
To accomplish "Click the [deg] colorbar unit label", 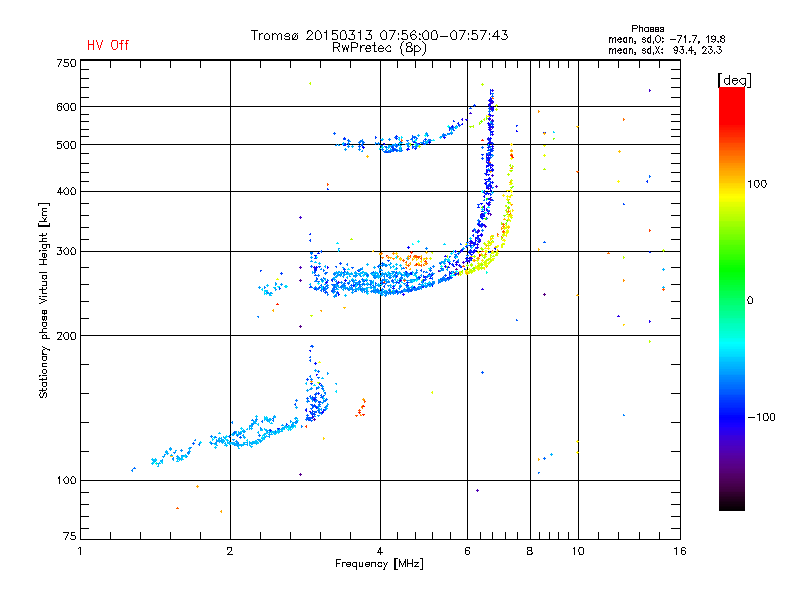I will tap(734, 80).
